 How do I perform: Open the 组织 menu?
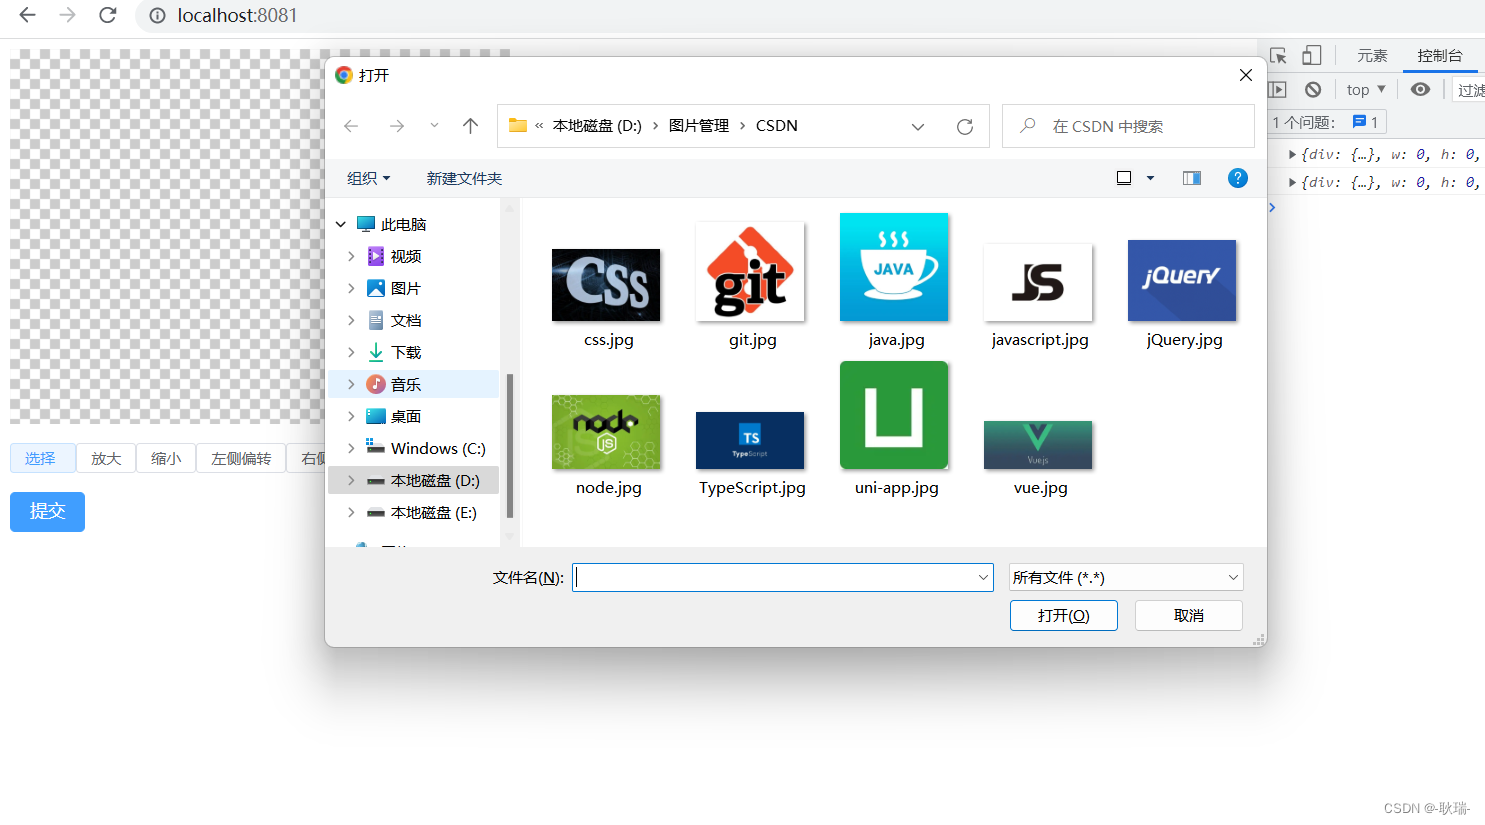click(x=368, y=179)
